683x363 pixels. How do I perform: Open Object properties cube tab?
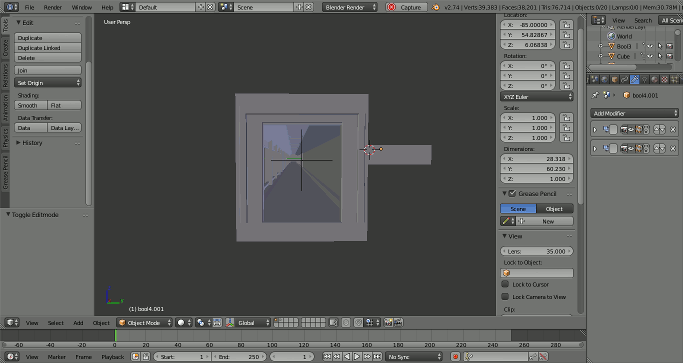(x=615, y=79)
